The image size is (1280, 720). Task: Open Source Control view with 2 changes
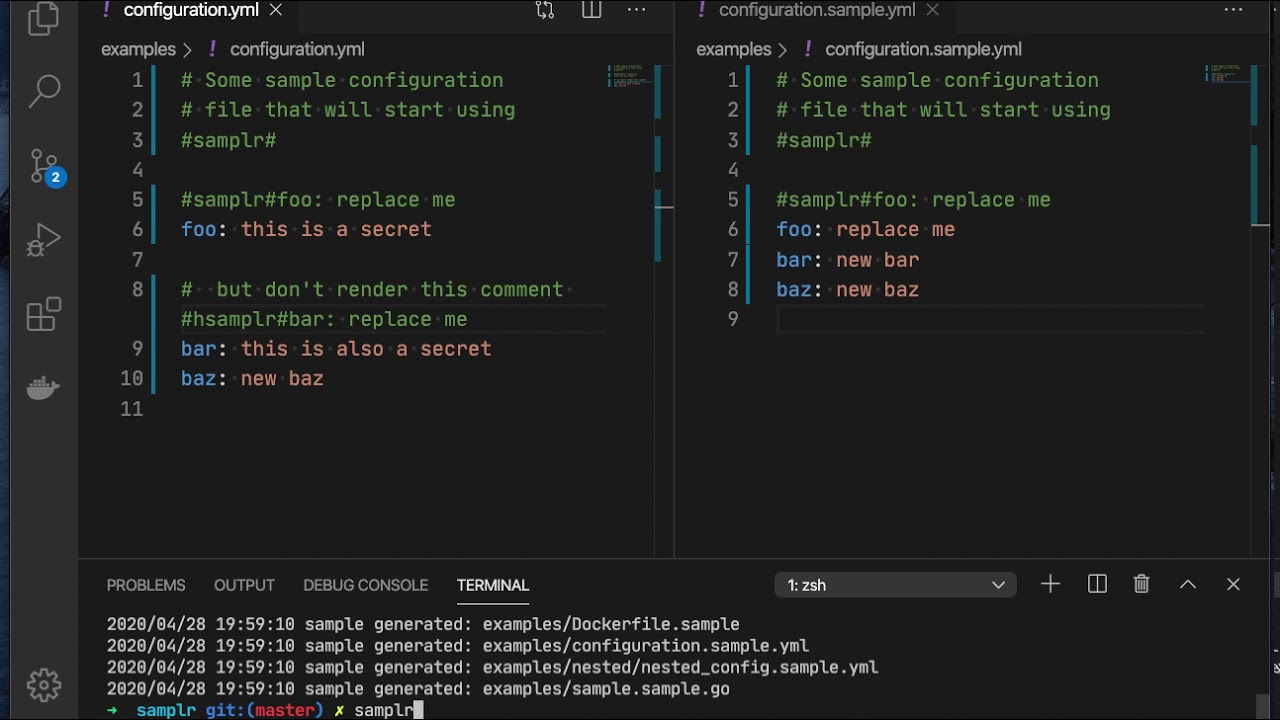point(45,166)
